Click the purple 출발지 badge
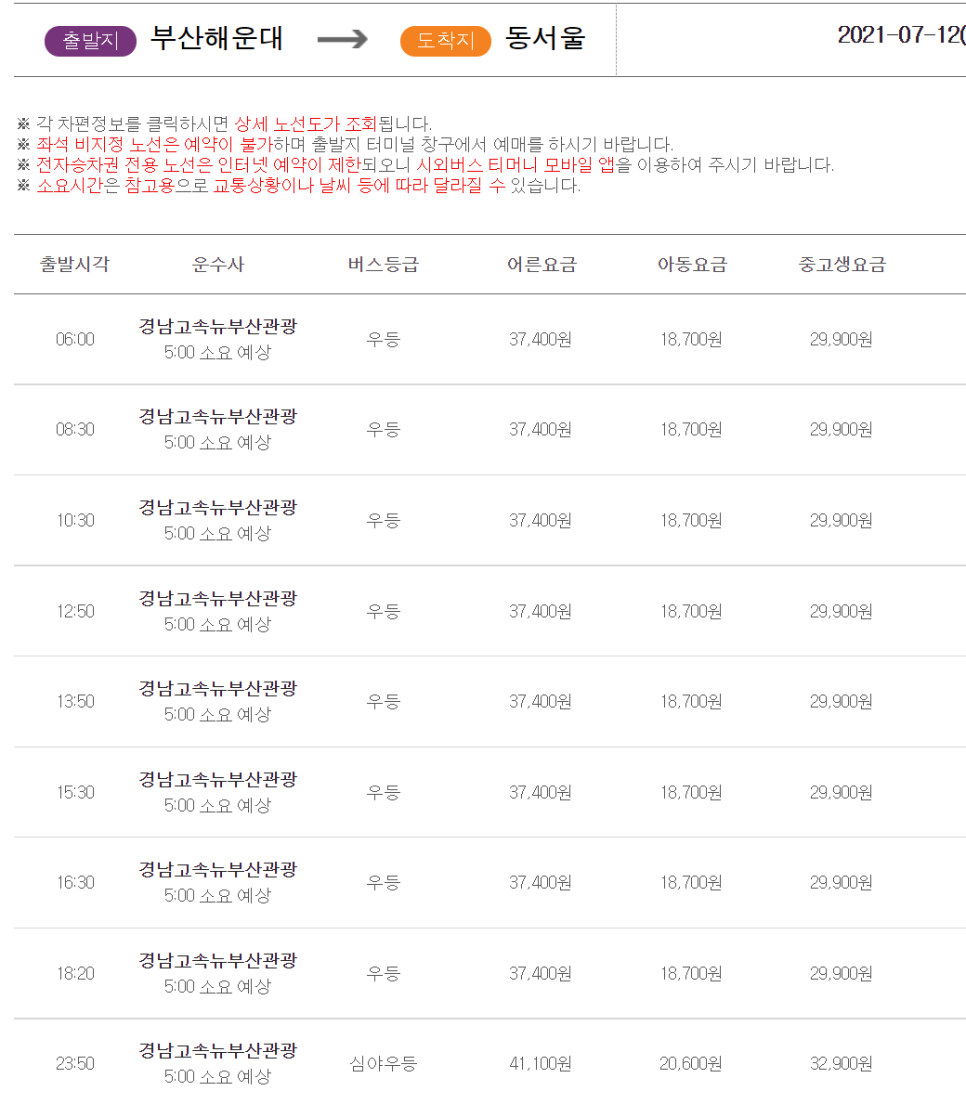966x1104 pixels. pos(90,41)
